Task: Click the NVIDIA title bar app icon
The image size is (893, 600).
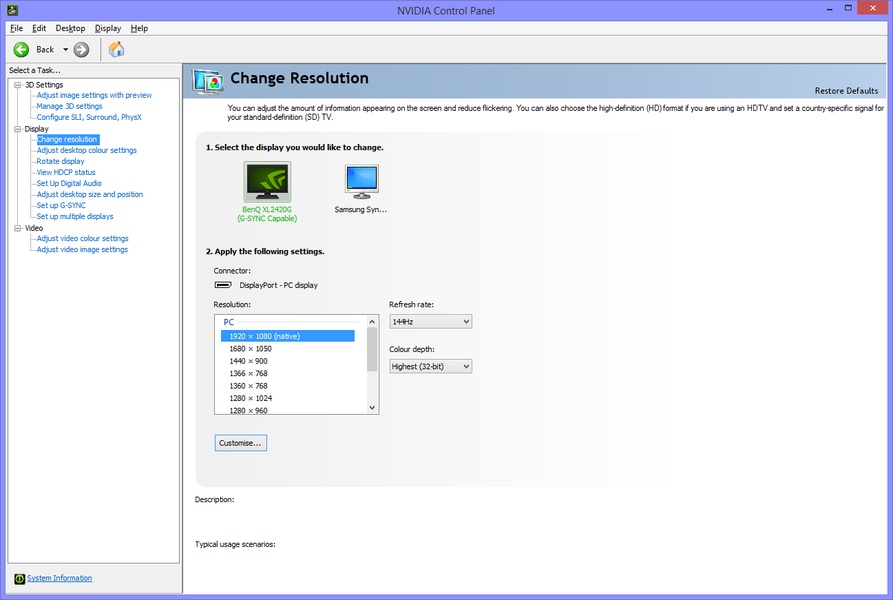Action: coord(12,10)
